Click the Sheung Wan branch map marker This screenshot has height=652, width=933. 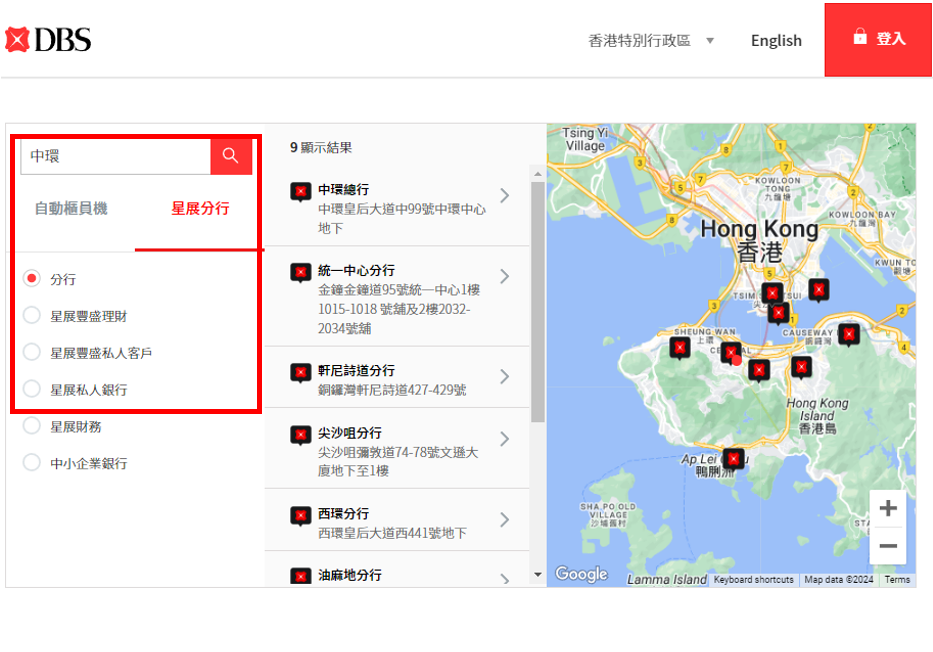(679, 347)
